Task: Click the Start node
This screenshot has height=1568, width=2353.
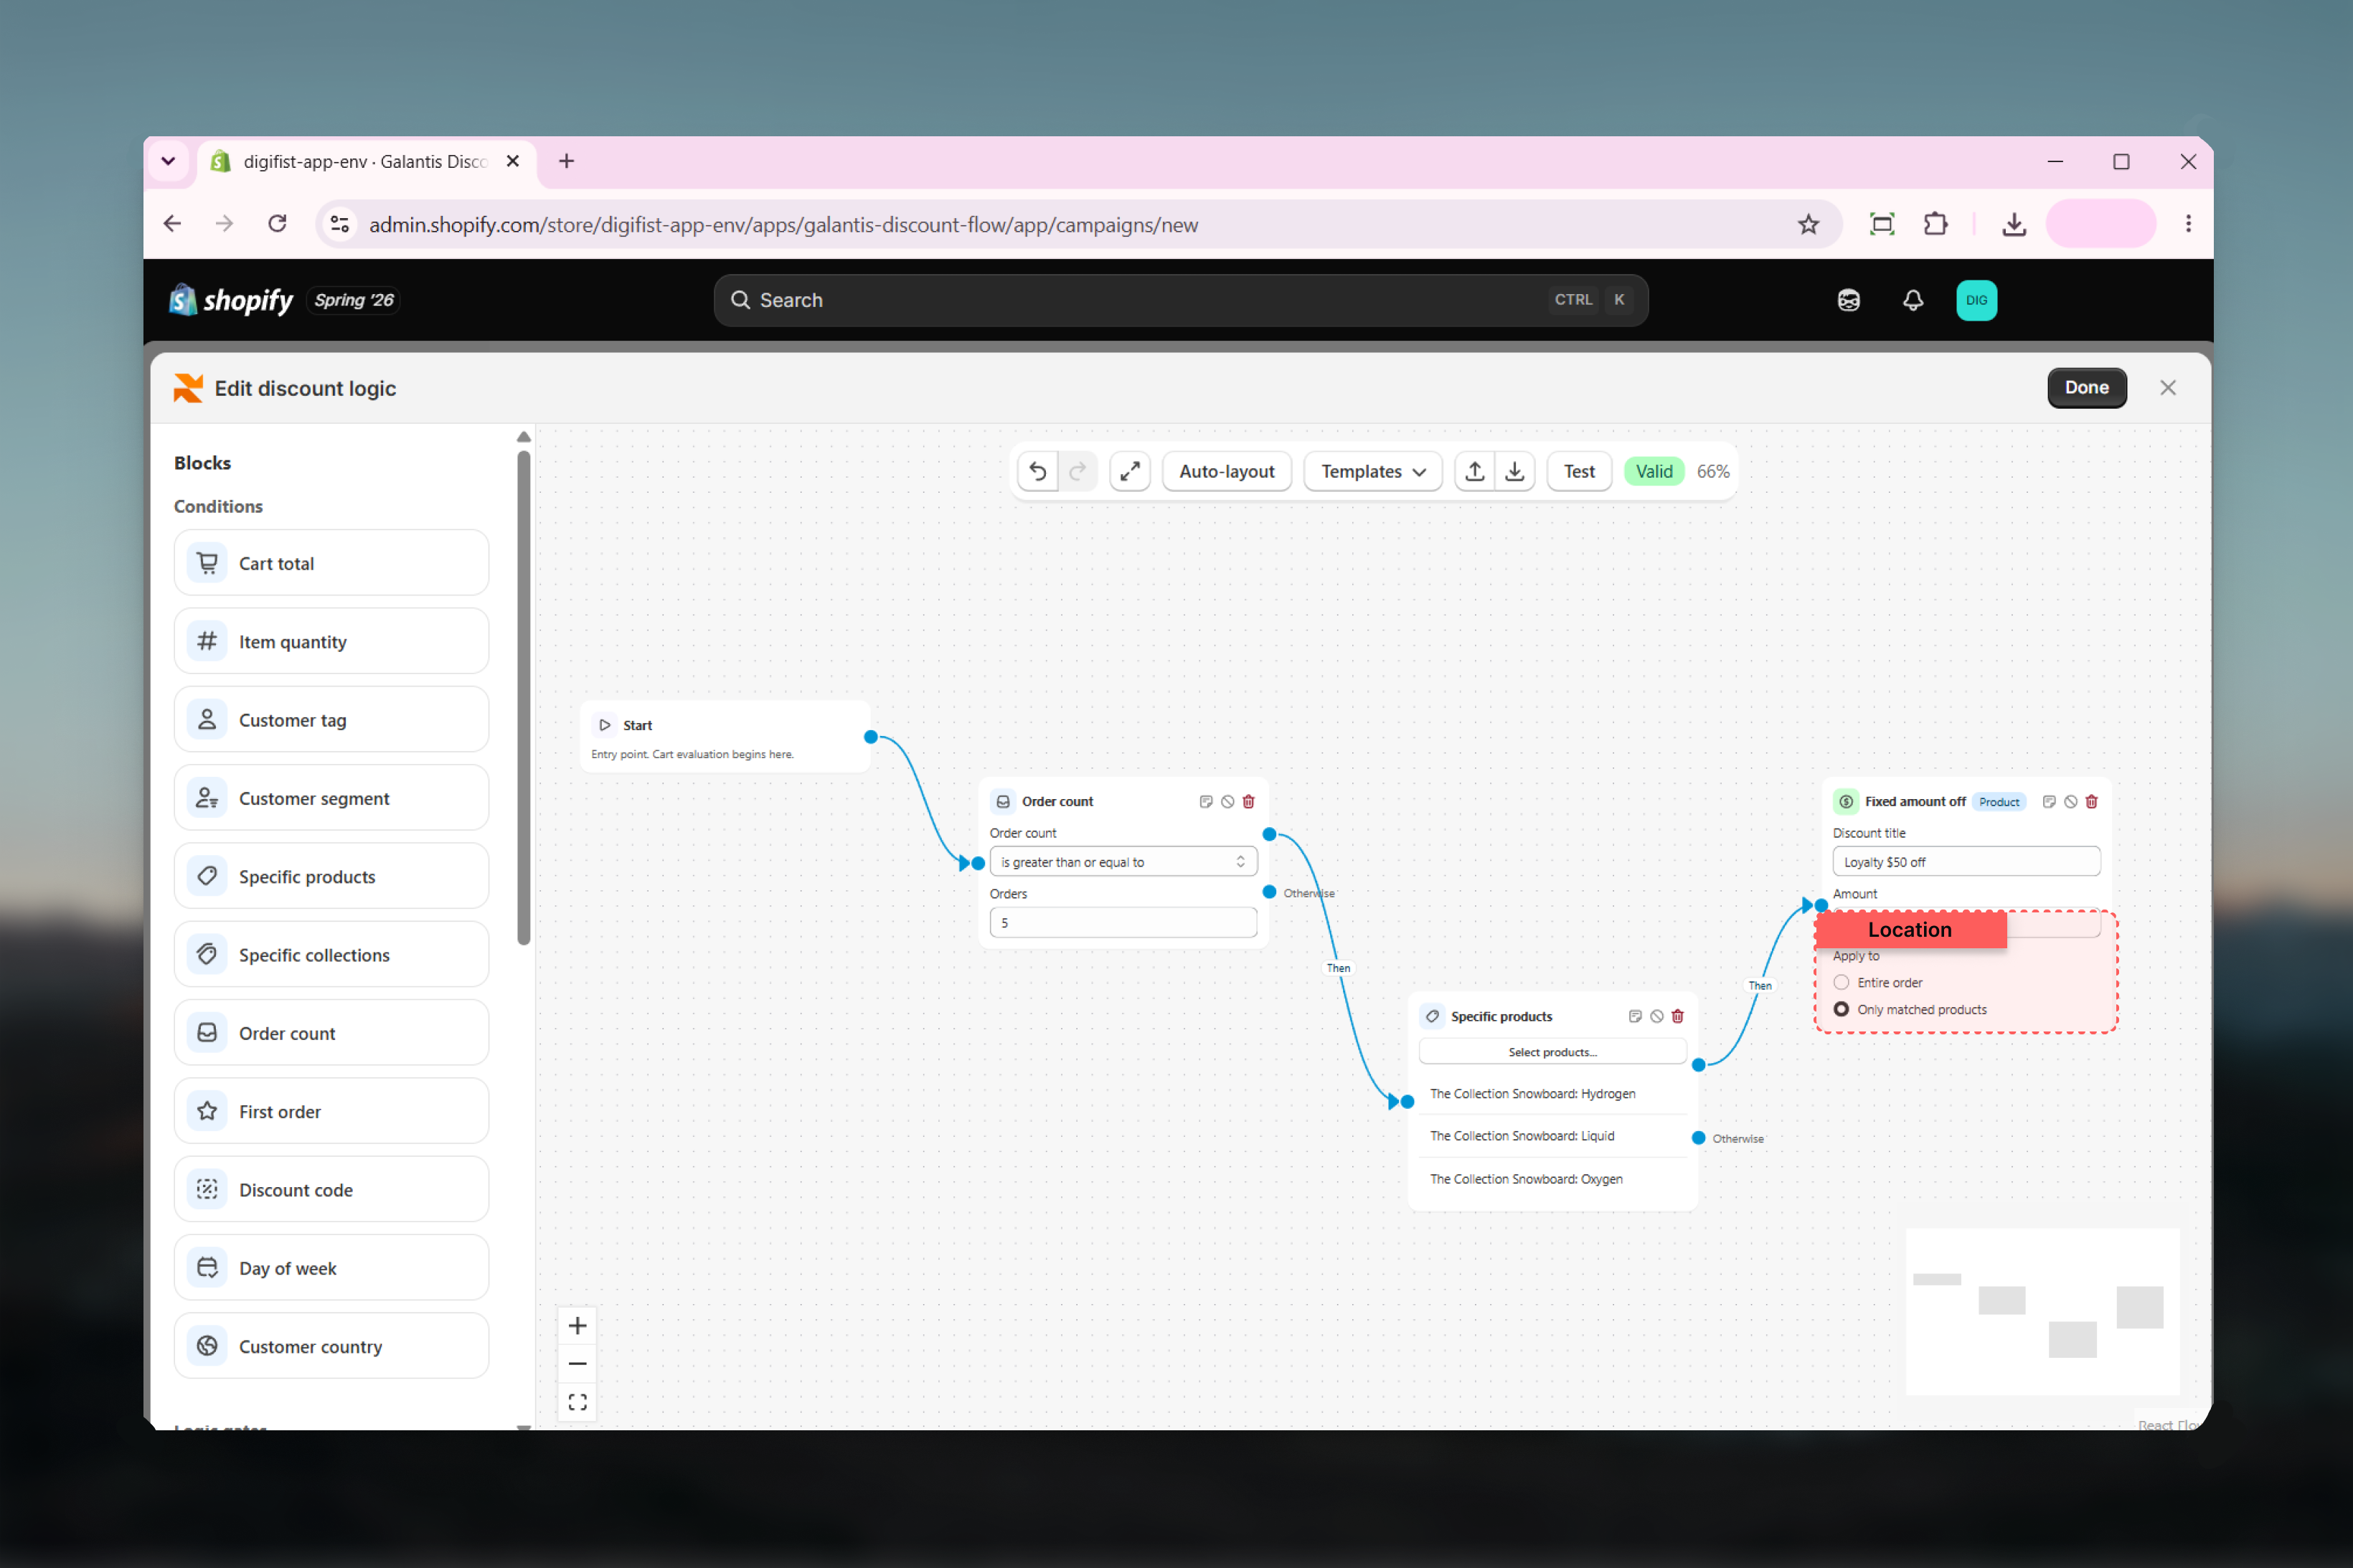Action: click(725, 737)
